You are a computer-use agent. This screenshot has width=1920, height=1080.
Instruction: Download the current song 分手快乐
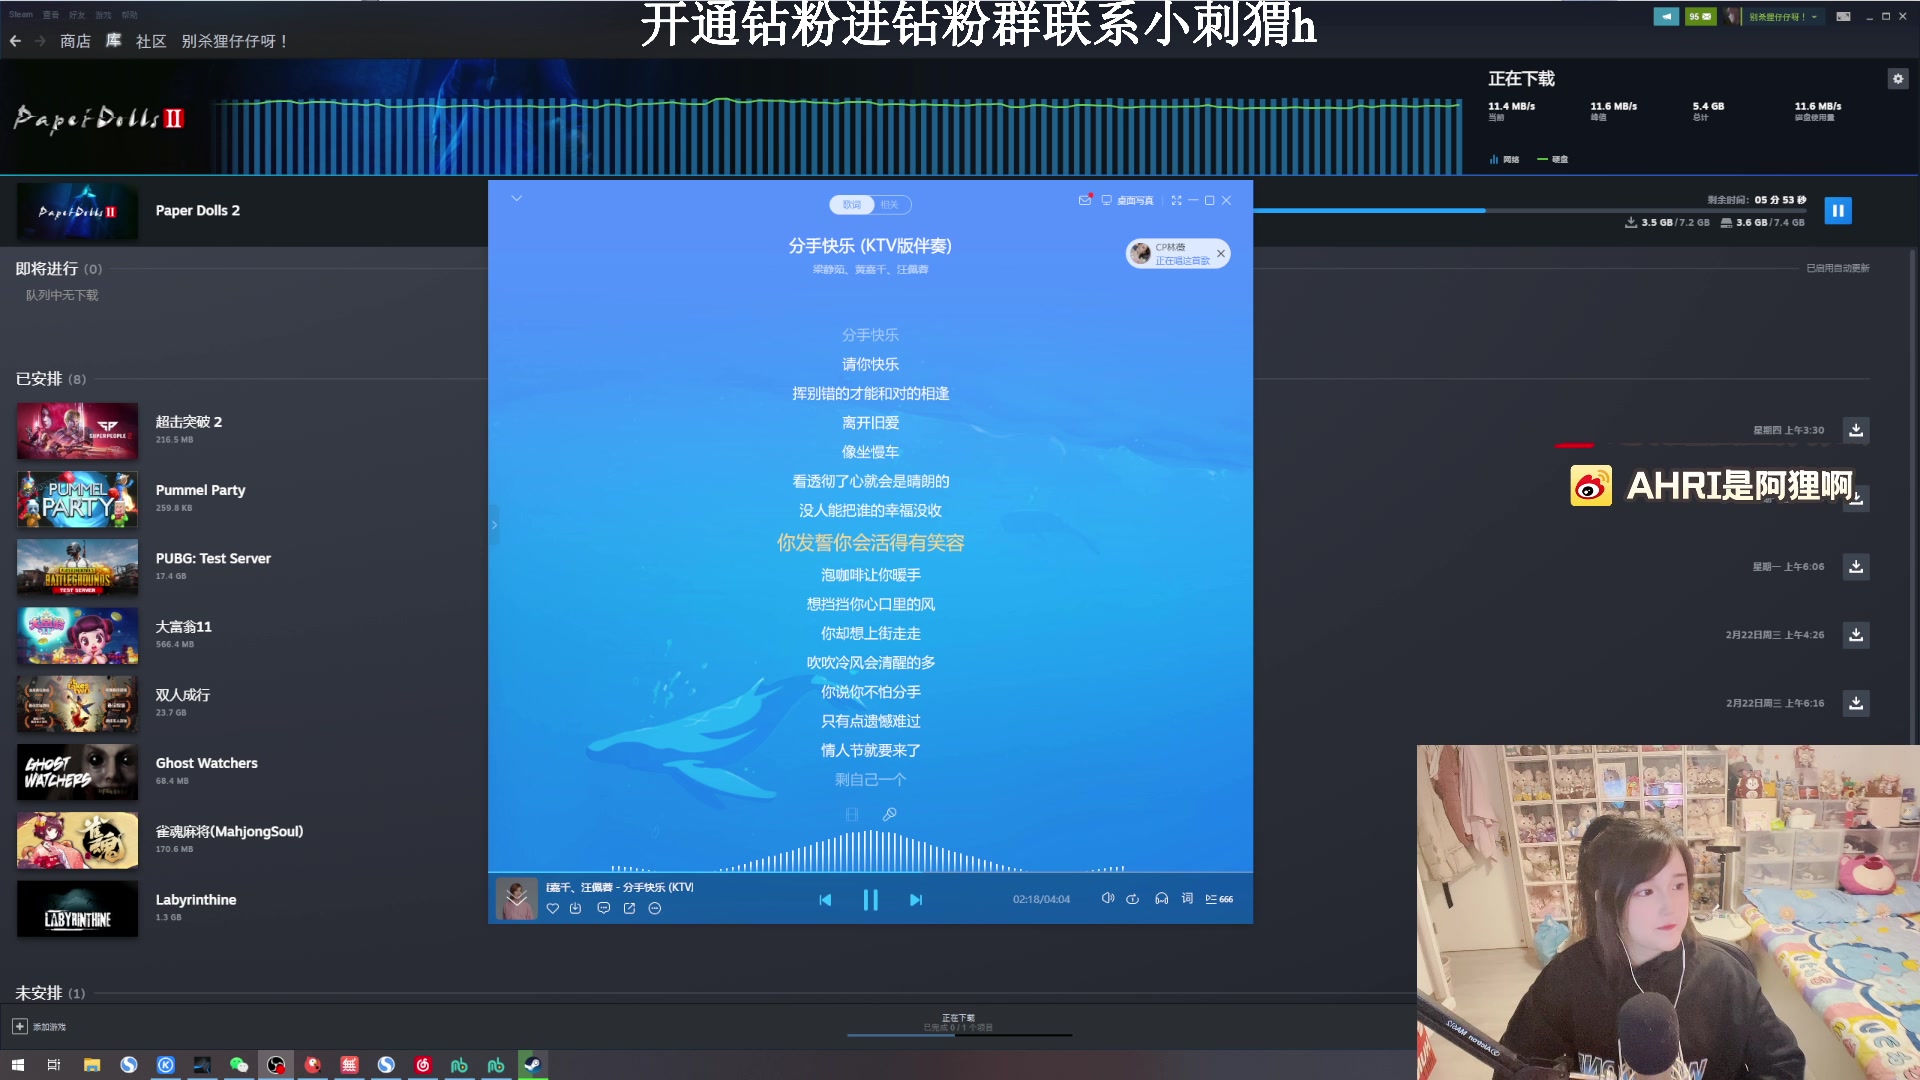[x=575, y=909]
